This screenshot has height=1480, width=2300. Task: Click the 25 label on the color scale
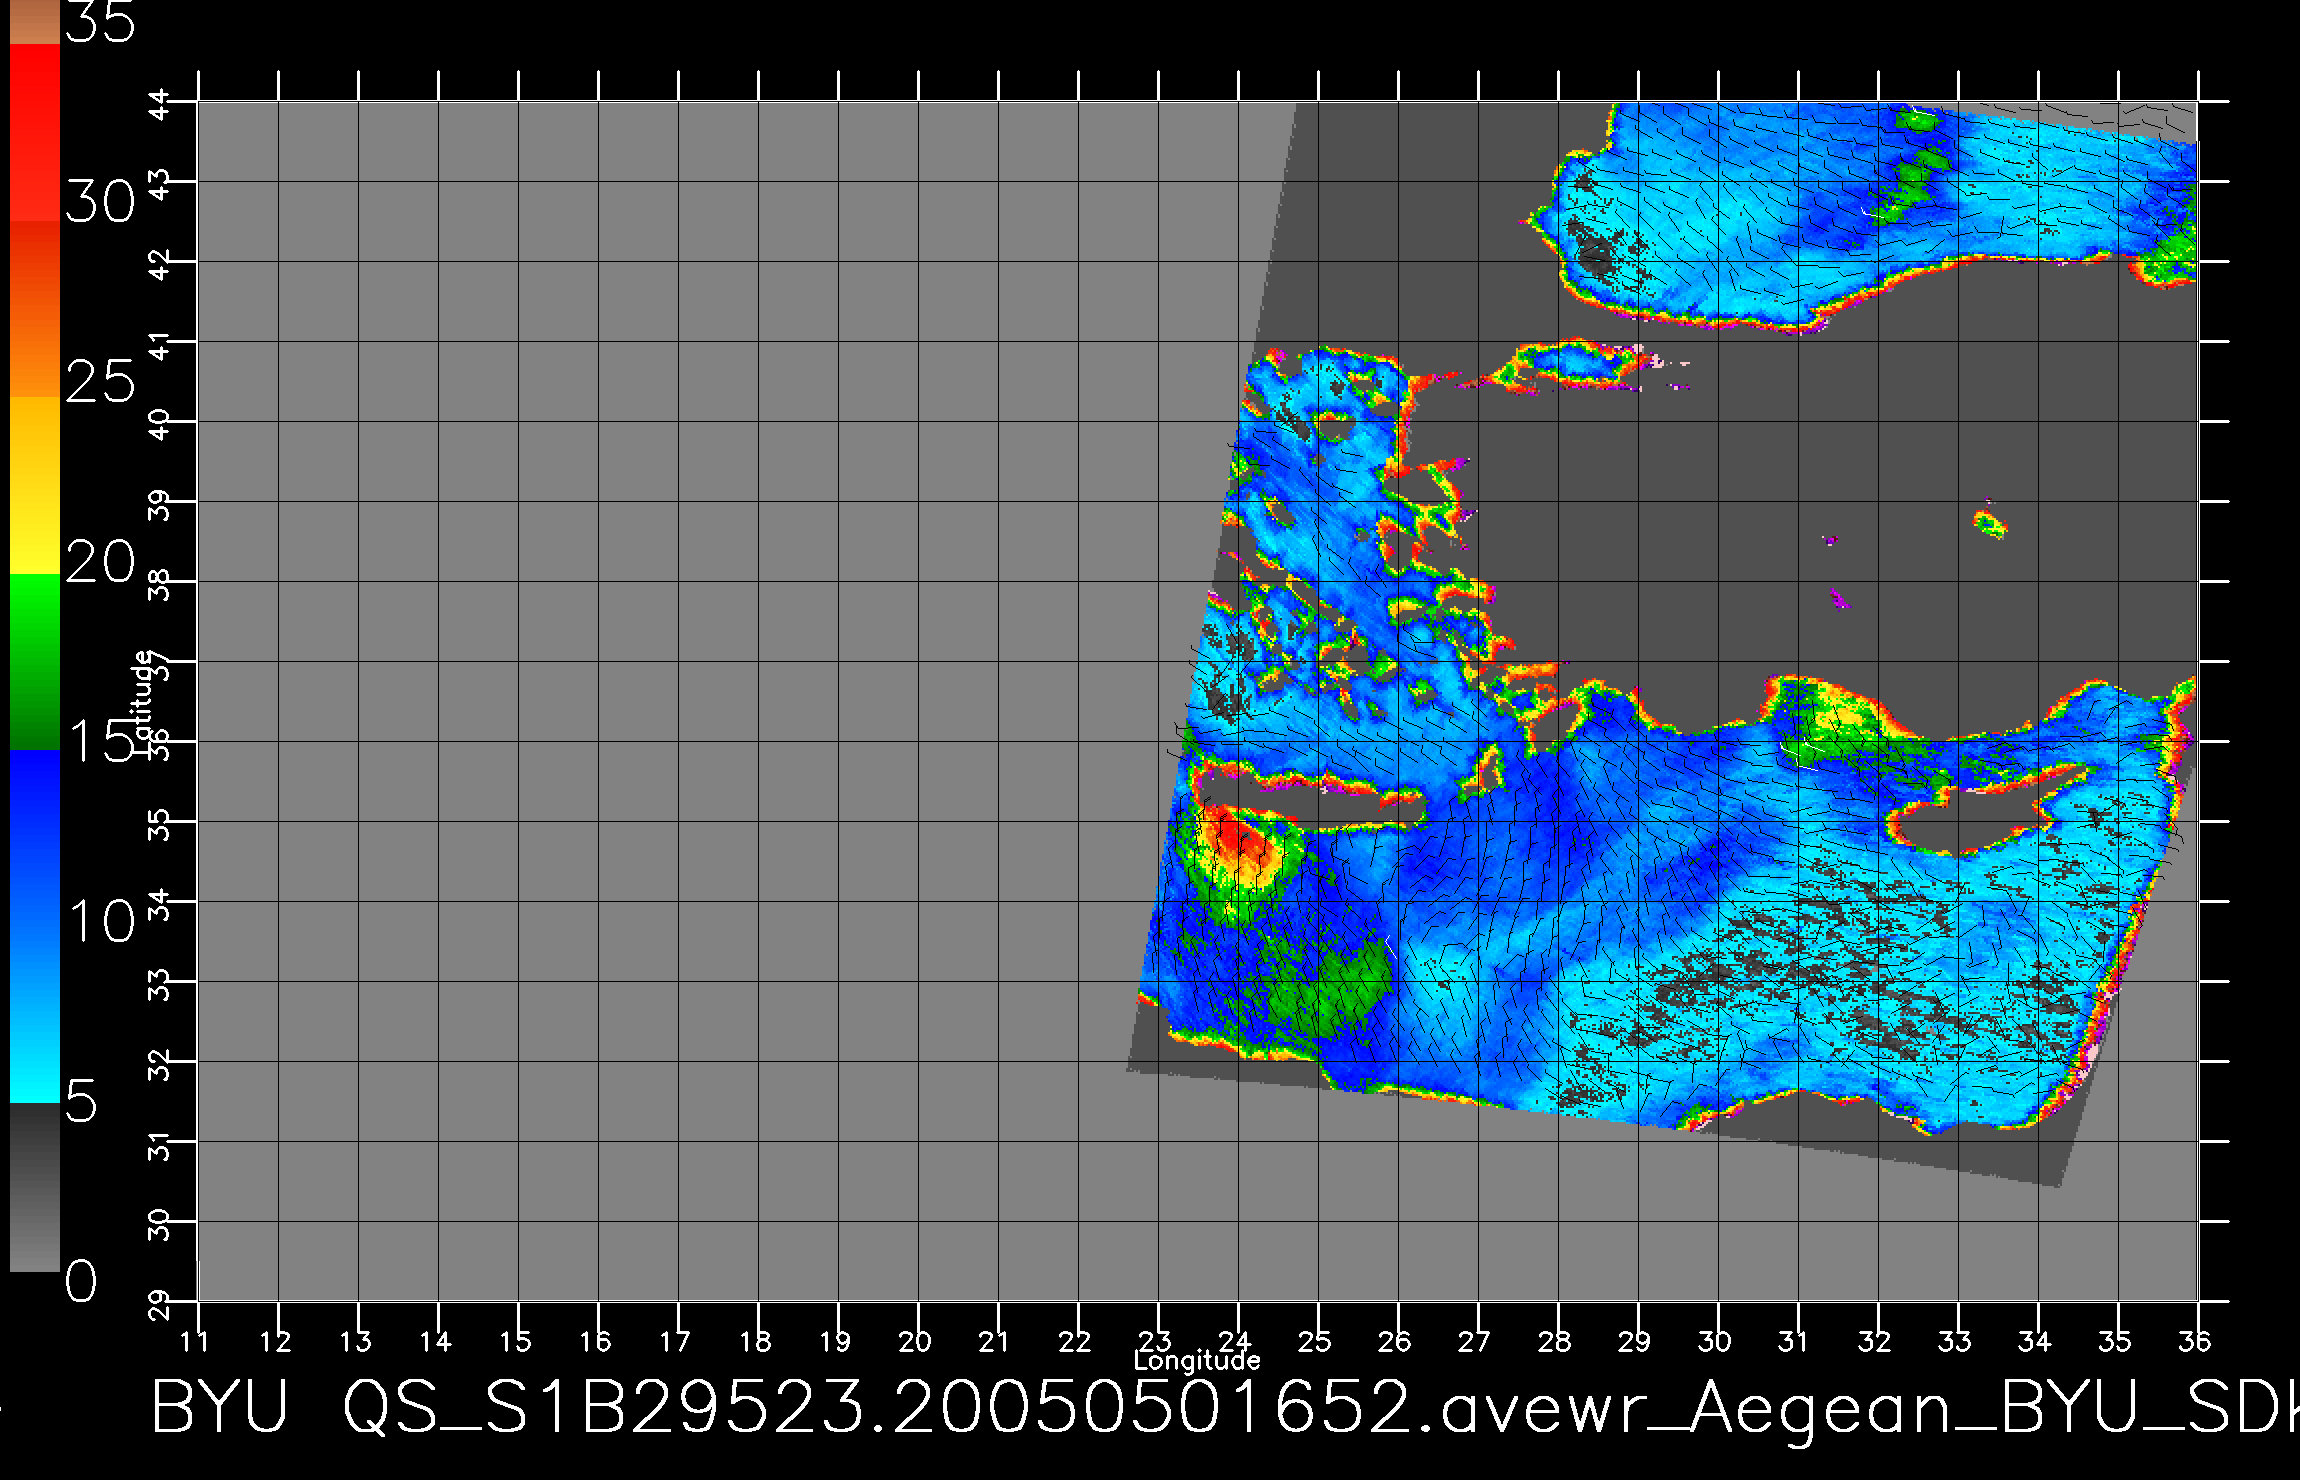[100, 382]
